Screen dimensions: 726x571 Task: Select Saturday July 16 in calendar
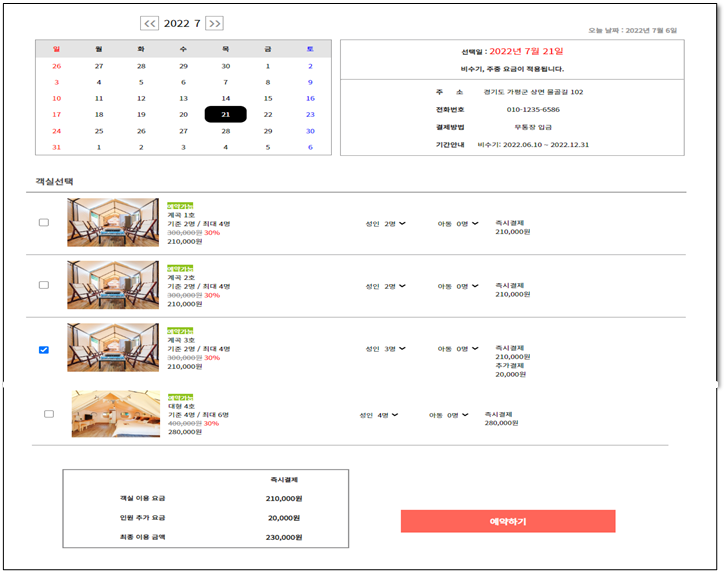point(310,98)
